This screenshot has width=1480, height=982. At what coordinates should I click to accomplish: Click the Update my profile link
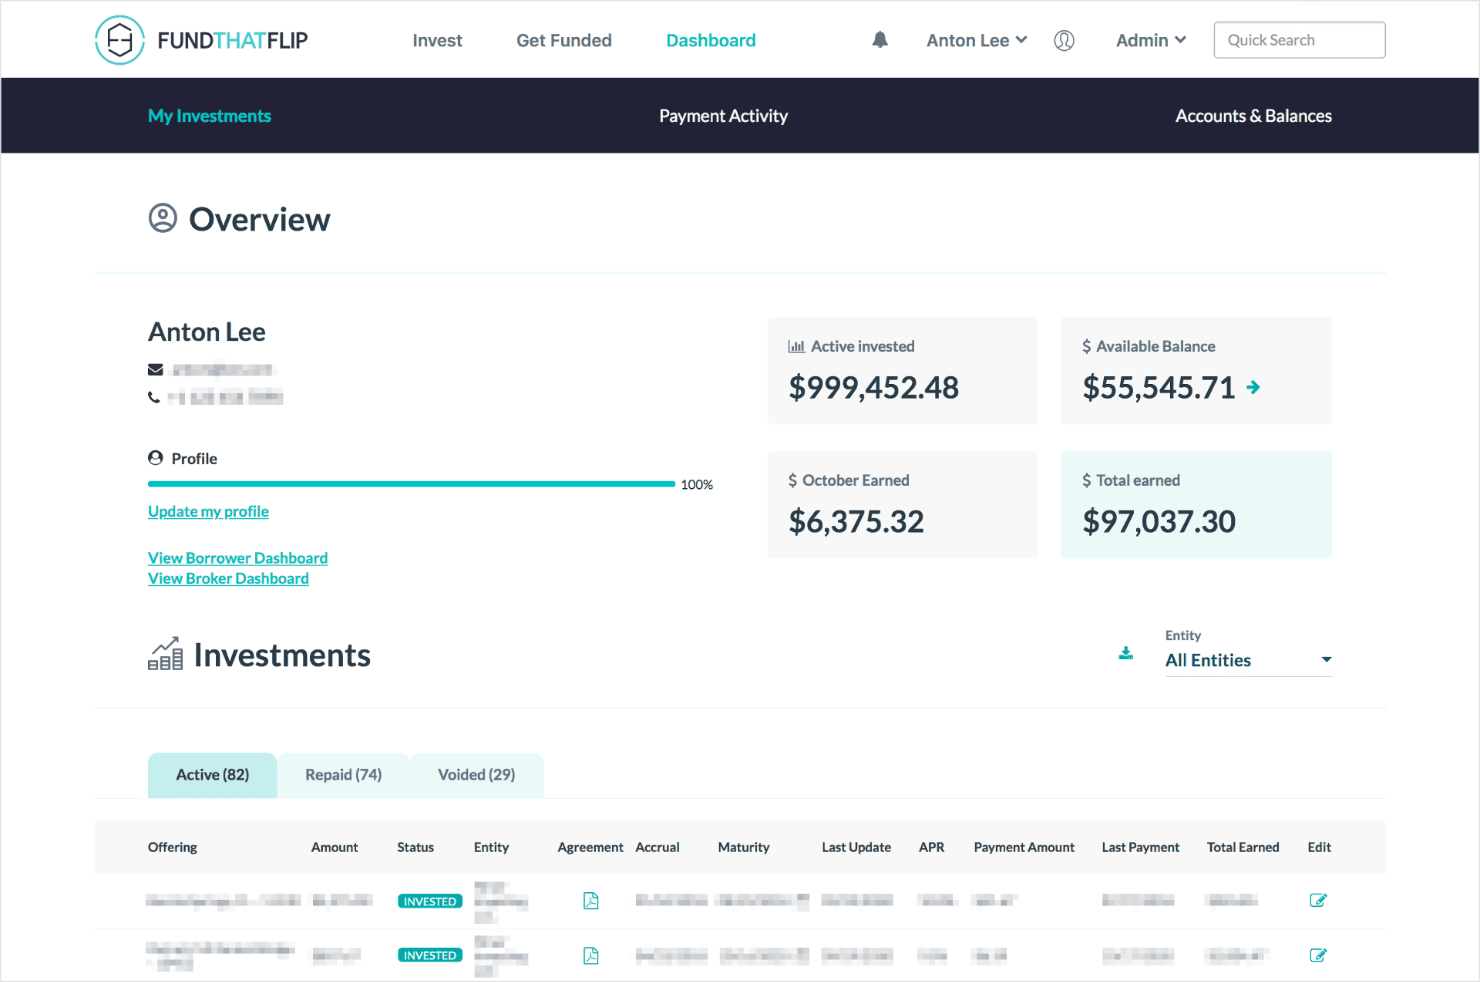(x=208, y=511)
